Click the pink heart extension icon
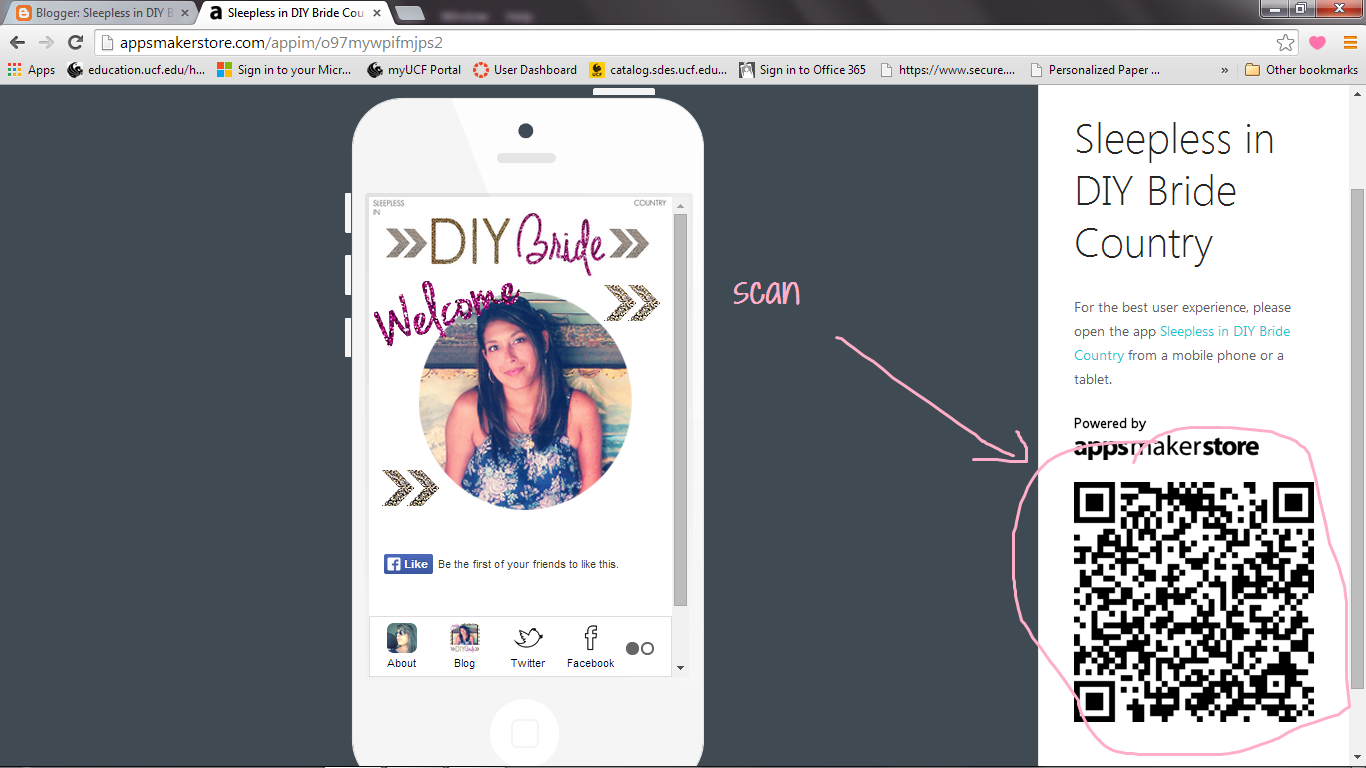This screenshot has width=1366, height=768. pos(1317,42)
